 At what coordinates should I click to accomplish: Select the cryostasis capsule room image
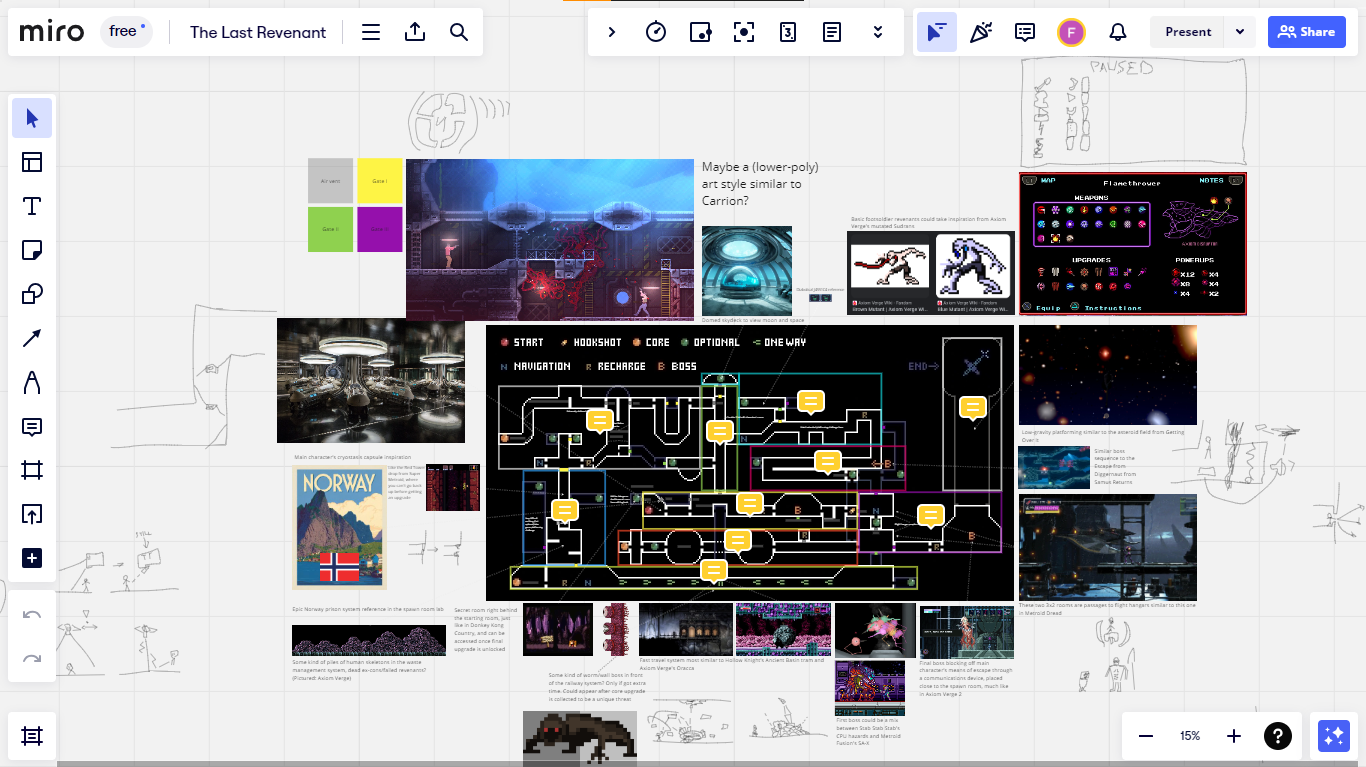pyautogui.click(x=371, y=380)
